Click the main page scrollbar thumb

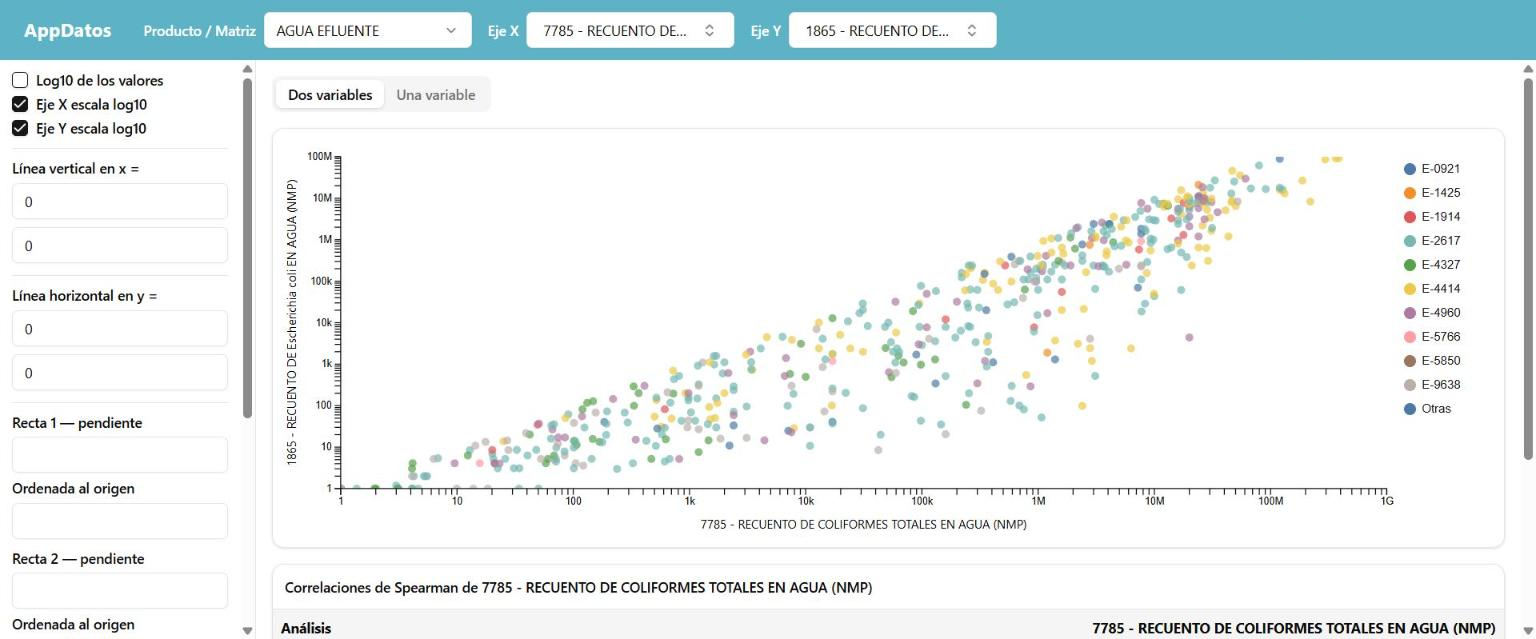pos(1527,269)
